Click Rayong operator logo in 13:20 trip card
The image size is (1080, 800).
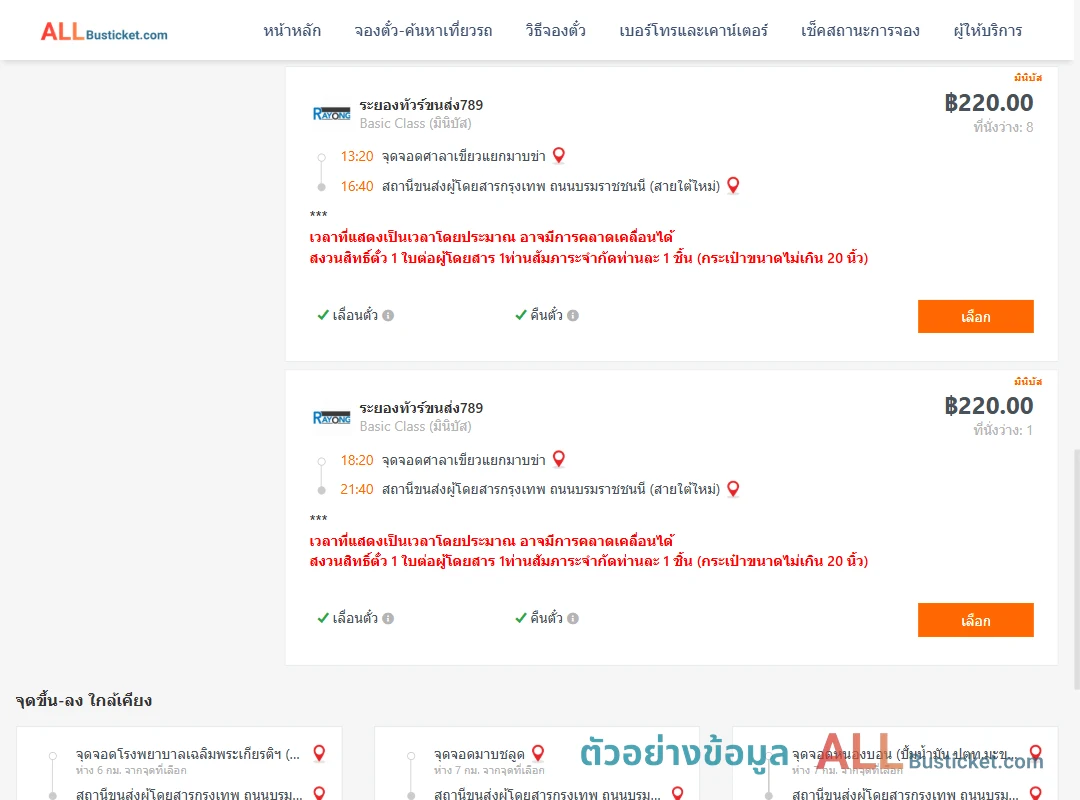tap(331, 114)
